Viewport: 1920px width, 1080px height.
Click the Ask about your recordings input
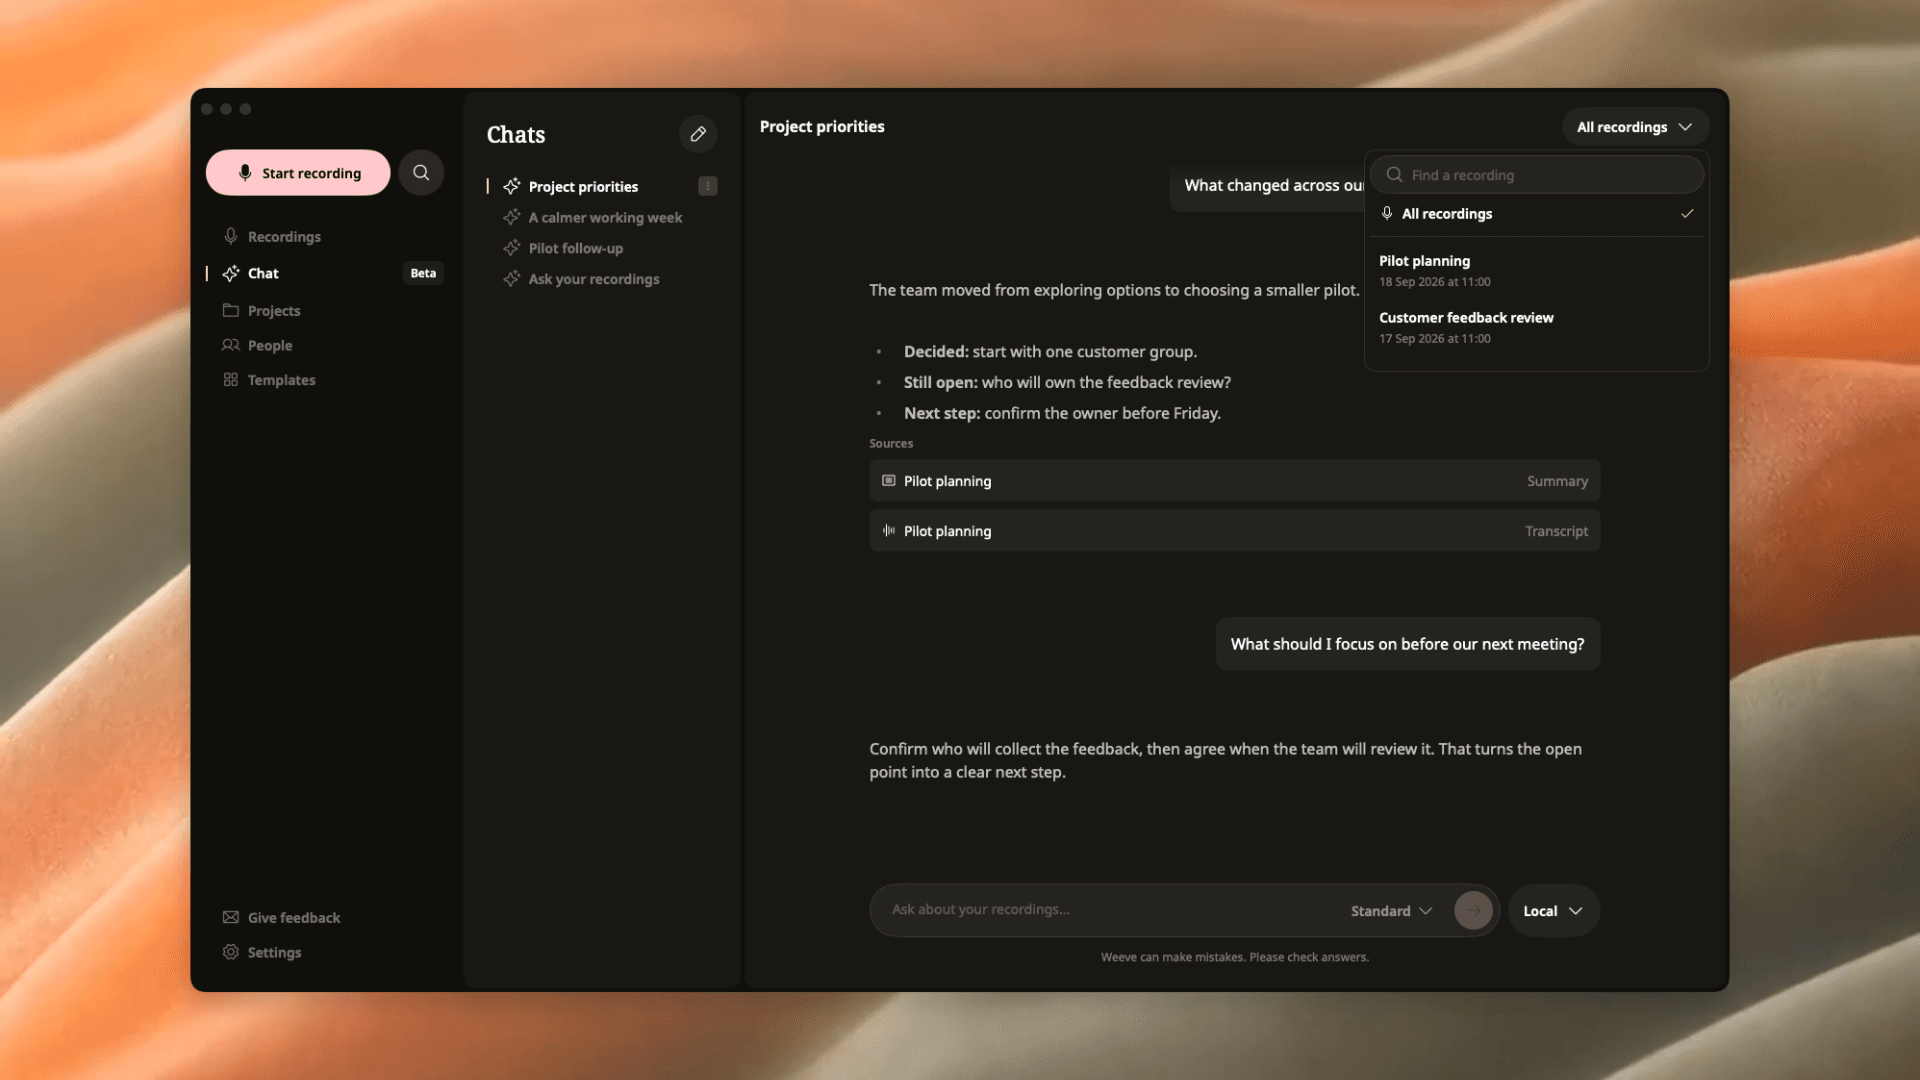1110,910
